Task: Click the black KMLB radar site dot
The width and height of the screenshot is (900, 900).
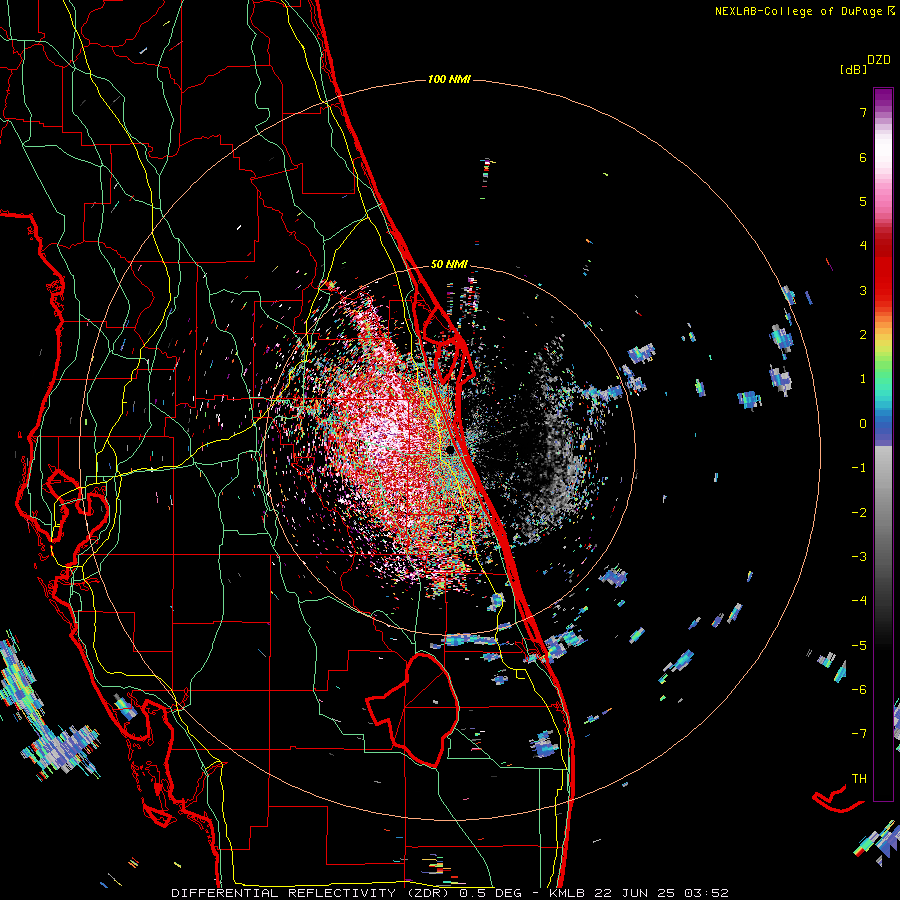Action: [x=450, y=450]
